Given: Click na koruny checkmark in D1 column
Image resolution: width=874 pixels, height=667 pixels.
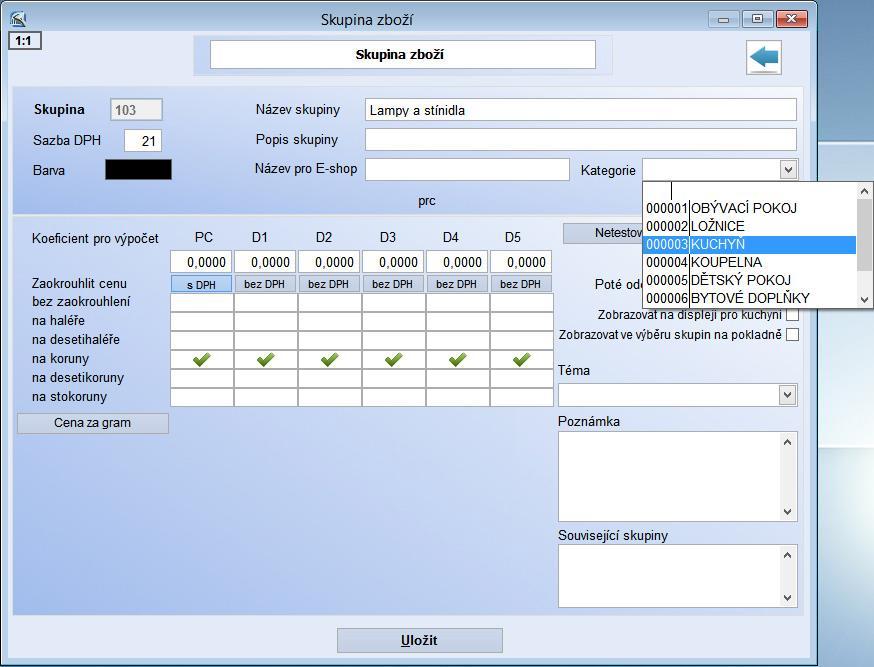Looking at the screenshot, I should 266,359.
